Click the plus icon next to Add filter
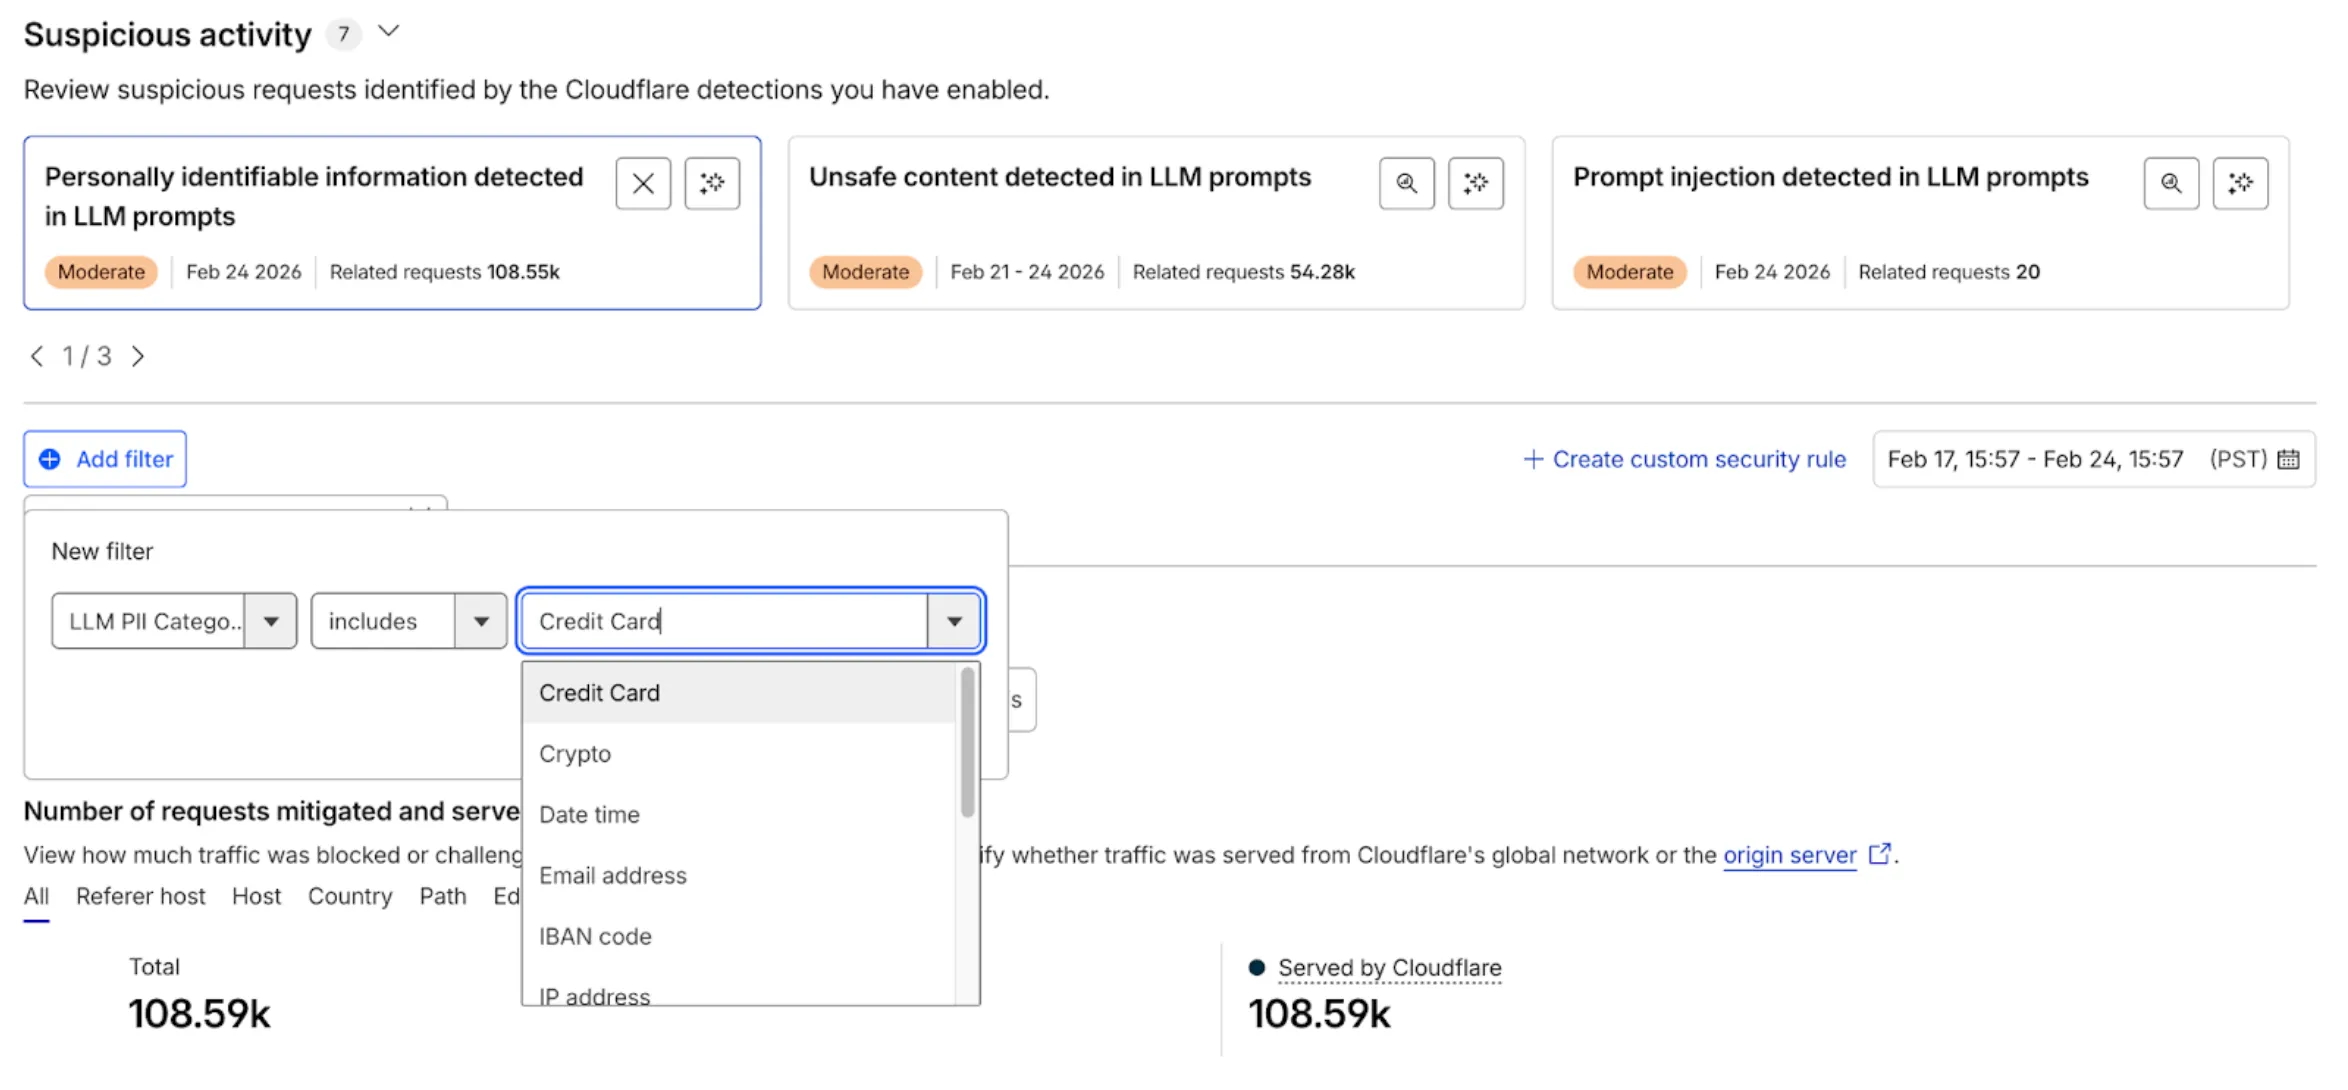The width and height of the screenshot is (2348, 1090). tap(48, 459)
